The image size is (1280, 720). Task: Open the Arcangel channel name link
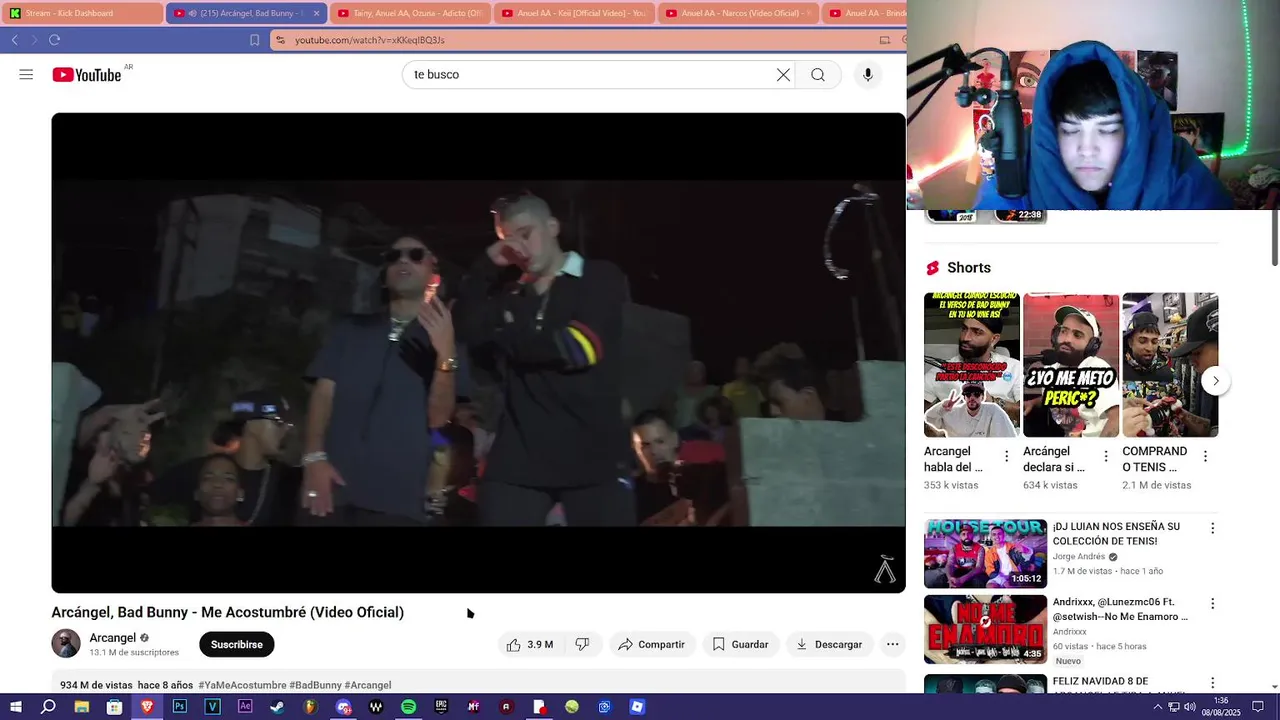click(113, 638)
